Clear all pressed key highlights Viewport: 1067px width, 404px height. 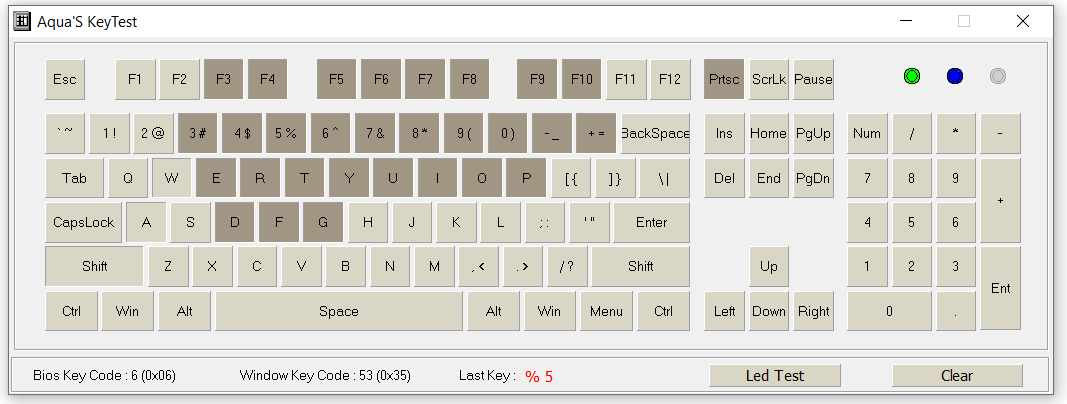coord(957,375)
